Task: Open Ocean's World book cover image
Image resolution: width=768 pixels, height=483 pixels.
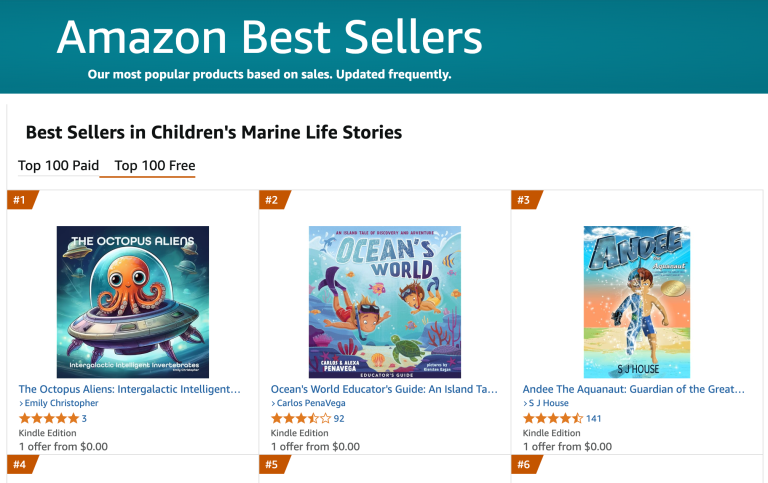Action: pos(385,301)
